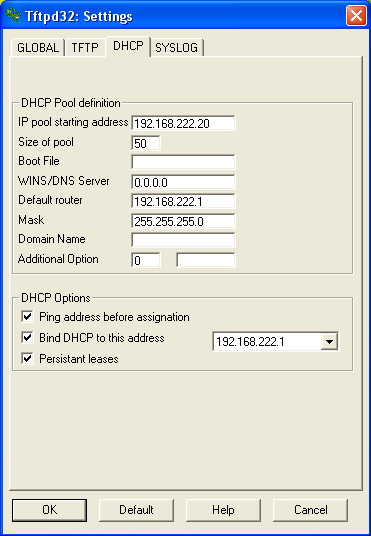Click the Default button
The height and width of the screenshot is (536, 371).
(136, 510)
